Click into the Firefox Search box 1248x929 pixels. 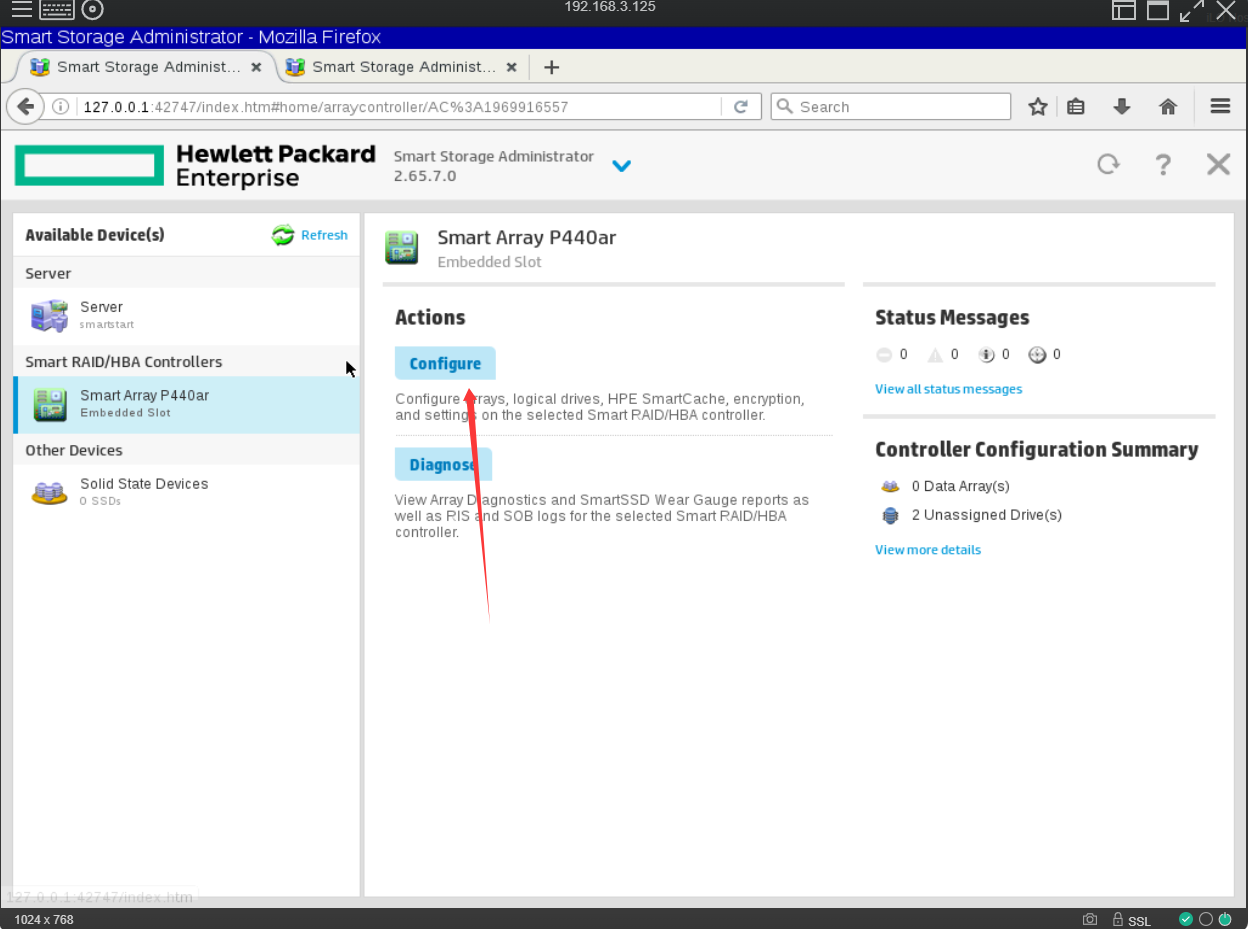click(890, 106)
